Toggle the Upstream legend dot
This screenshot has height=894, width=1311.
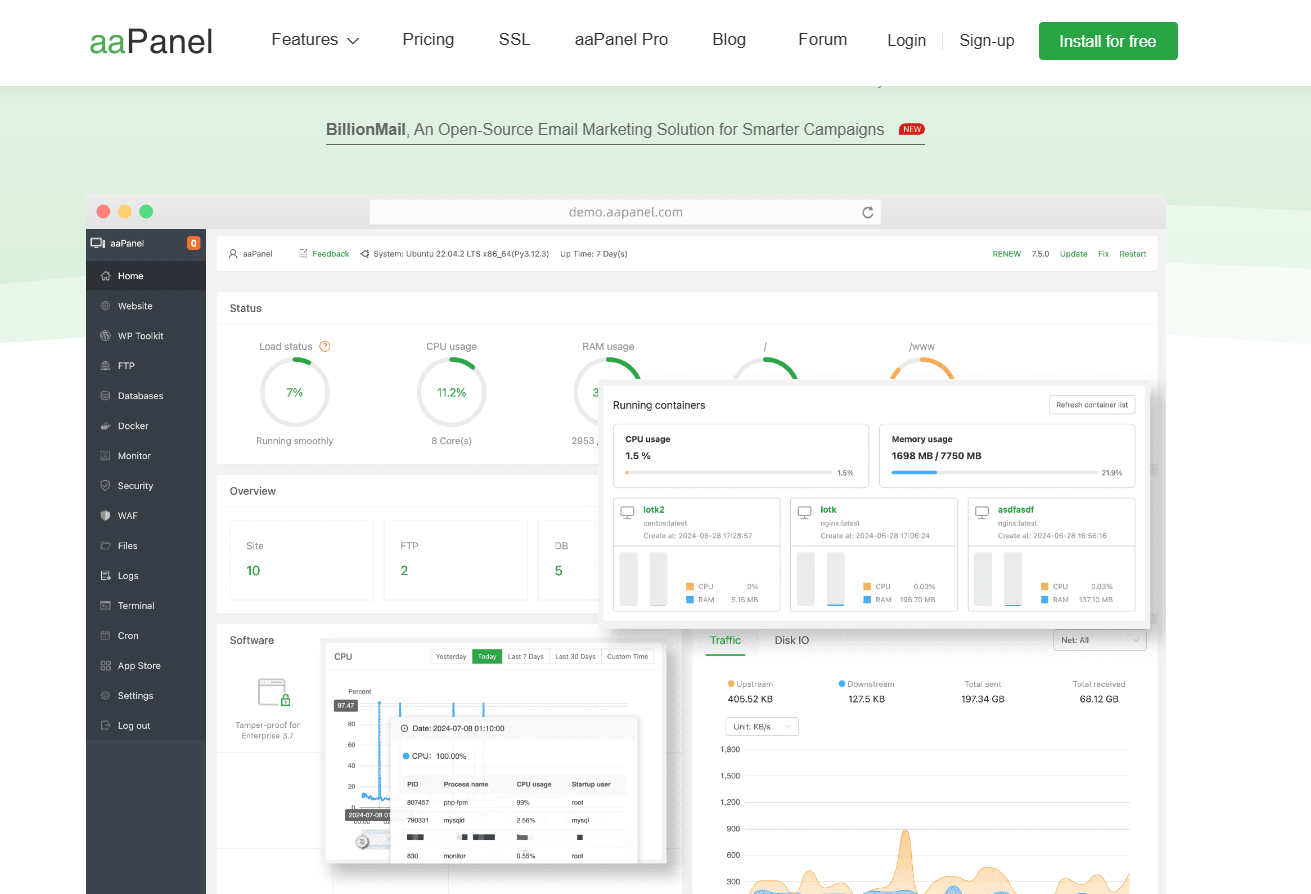[x=731, y=684]
